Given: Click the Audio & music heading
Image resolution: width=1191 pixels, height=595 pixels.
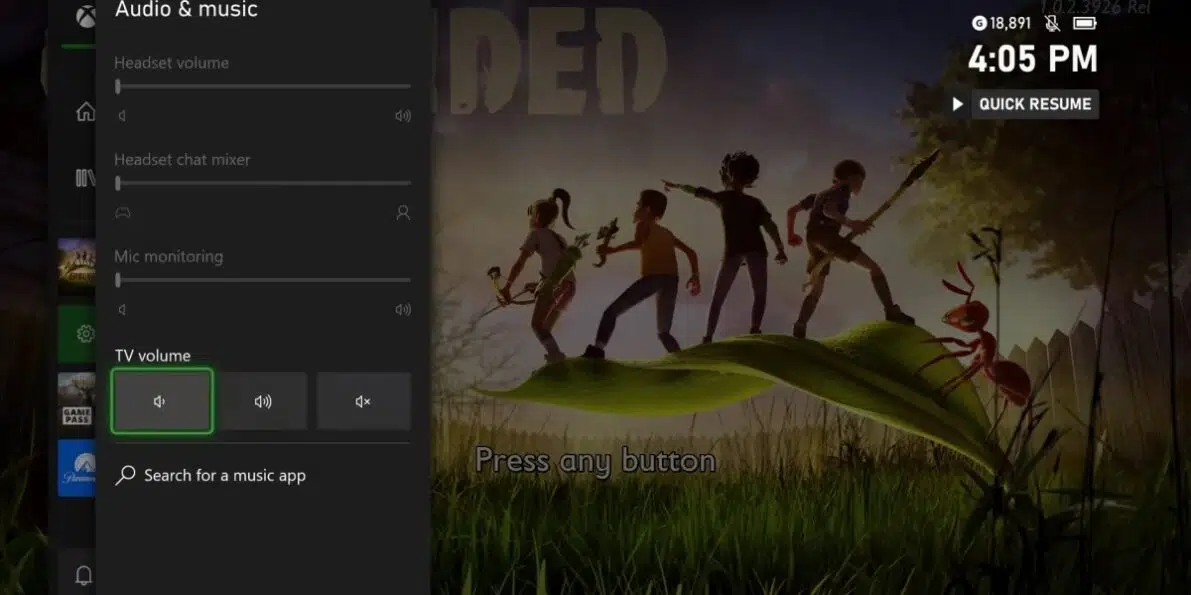Looking at the screenshot, I should coord(186,10).
